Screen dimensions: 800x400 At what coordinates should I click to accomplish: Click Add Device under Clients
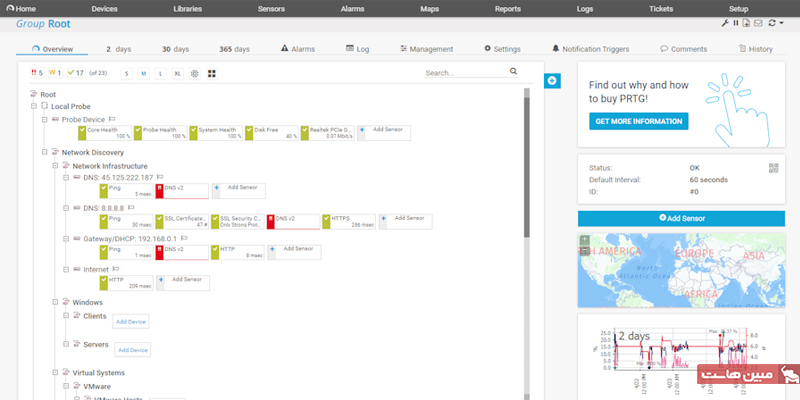tap(131, 322)
